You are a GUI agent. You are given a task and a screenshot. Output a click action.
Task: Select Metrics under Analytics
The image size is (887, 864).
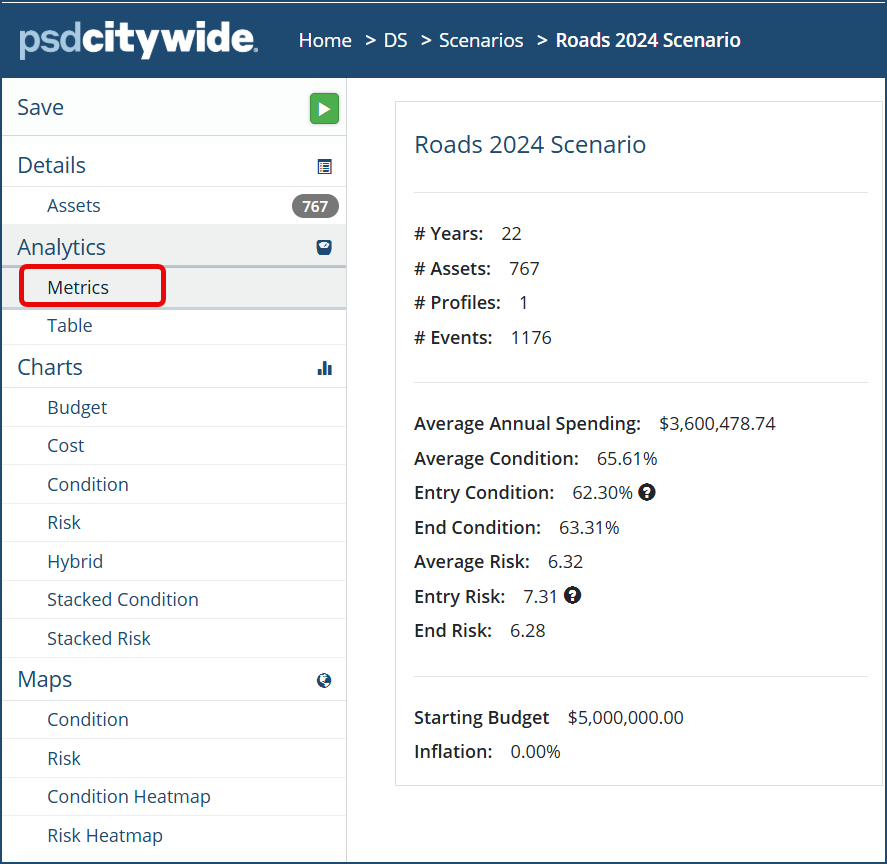tap(78, 287)
